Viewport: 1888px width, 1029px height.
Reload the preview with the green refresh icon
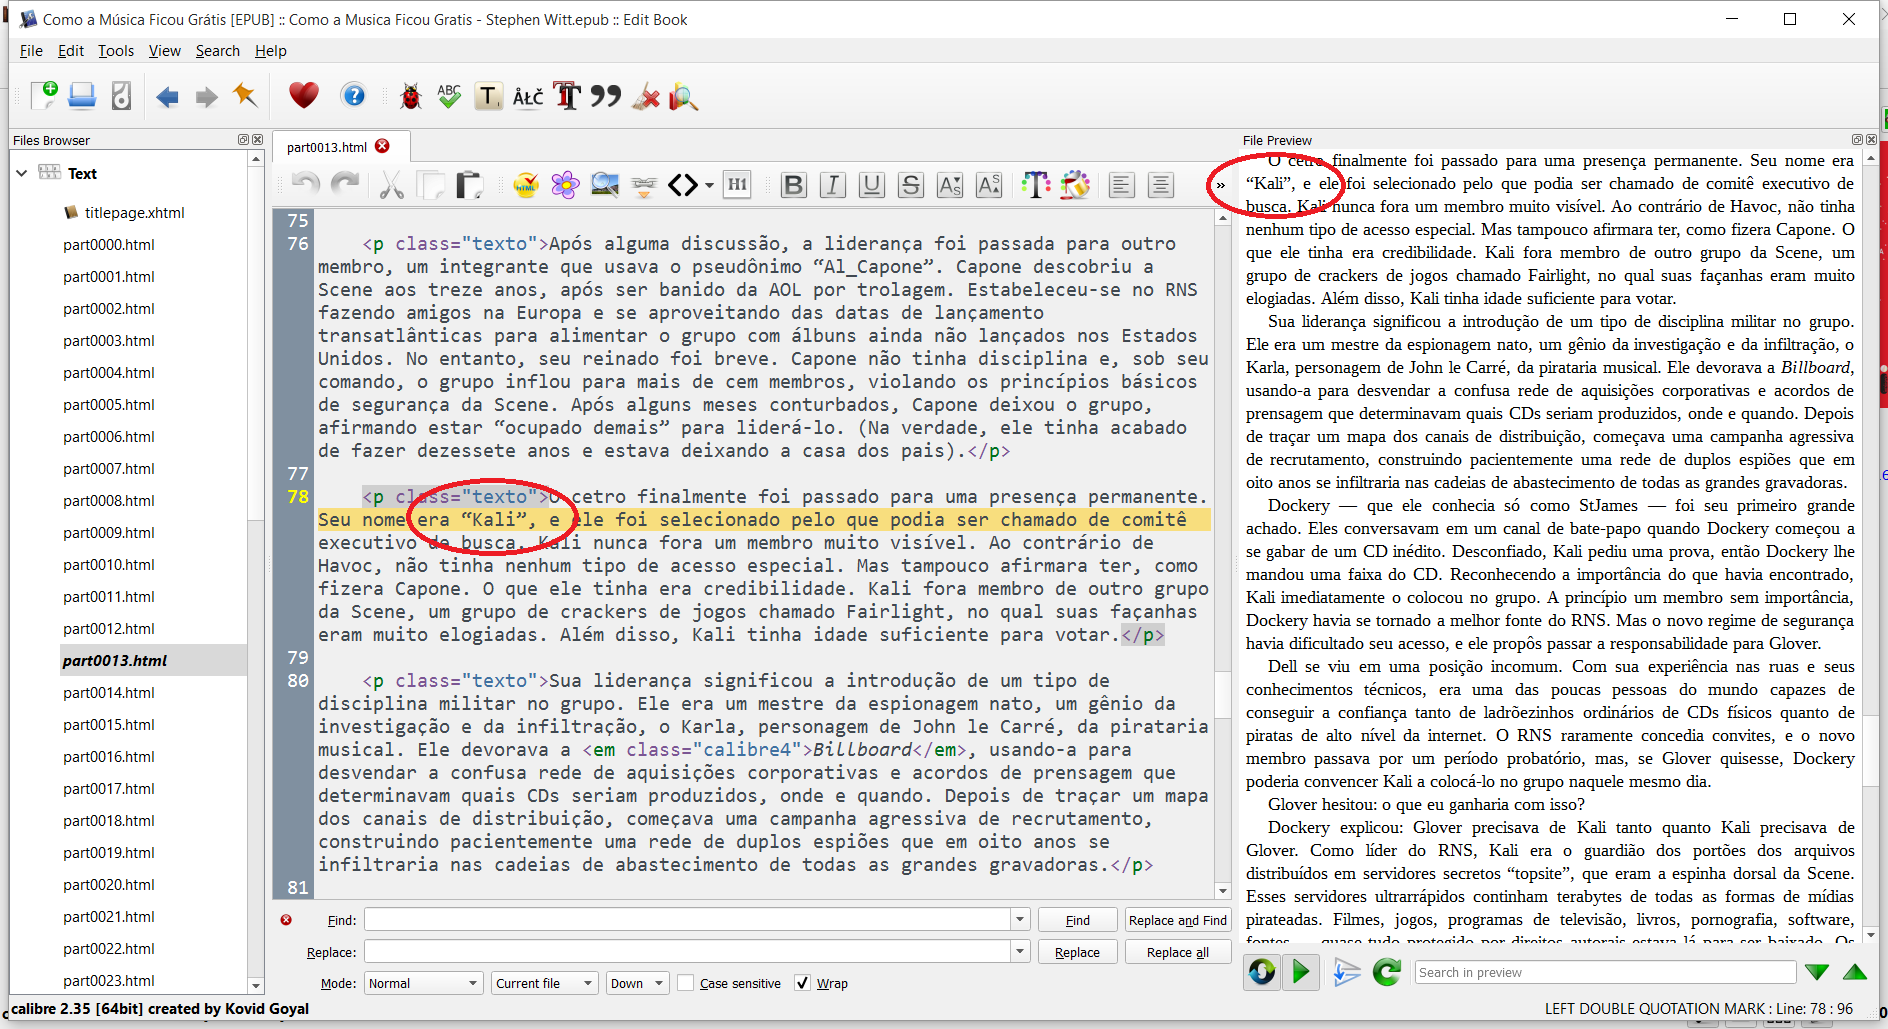click(1386, 971)
